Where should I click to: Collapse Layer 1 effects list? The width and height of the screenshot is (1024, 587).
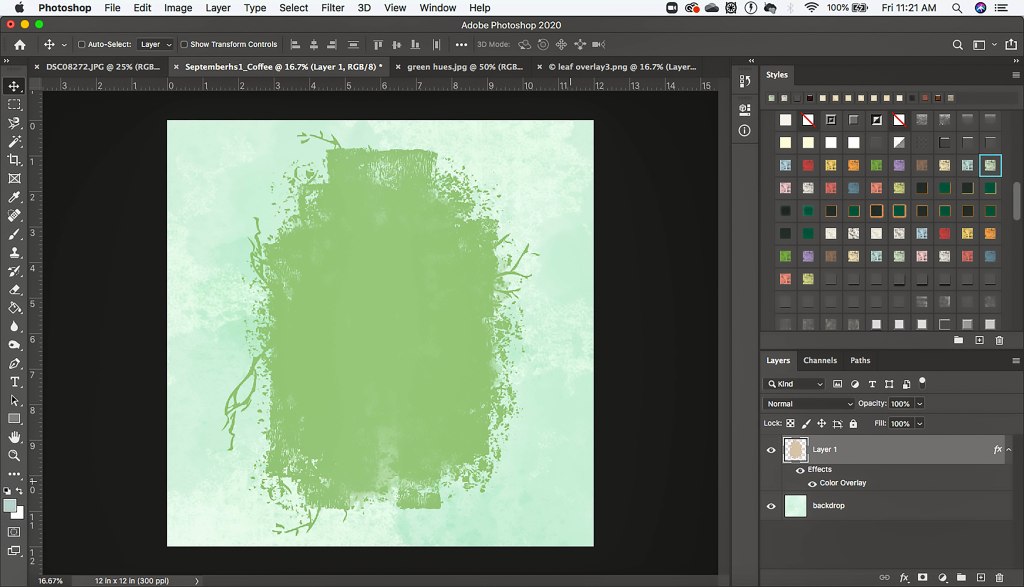click(1009, 450)
